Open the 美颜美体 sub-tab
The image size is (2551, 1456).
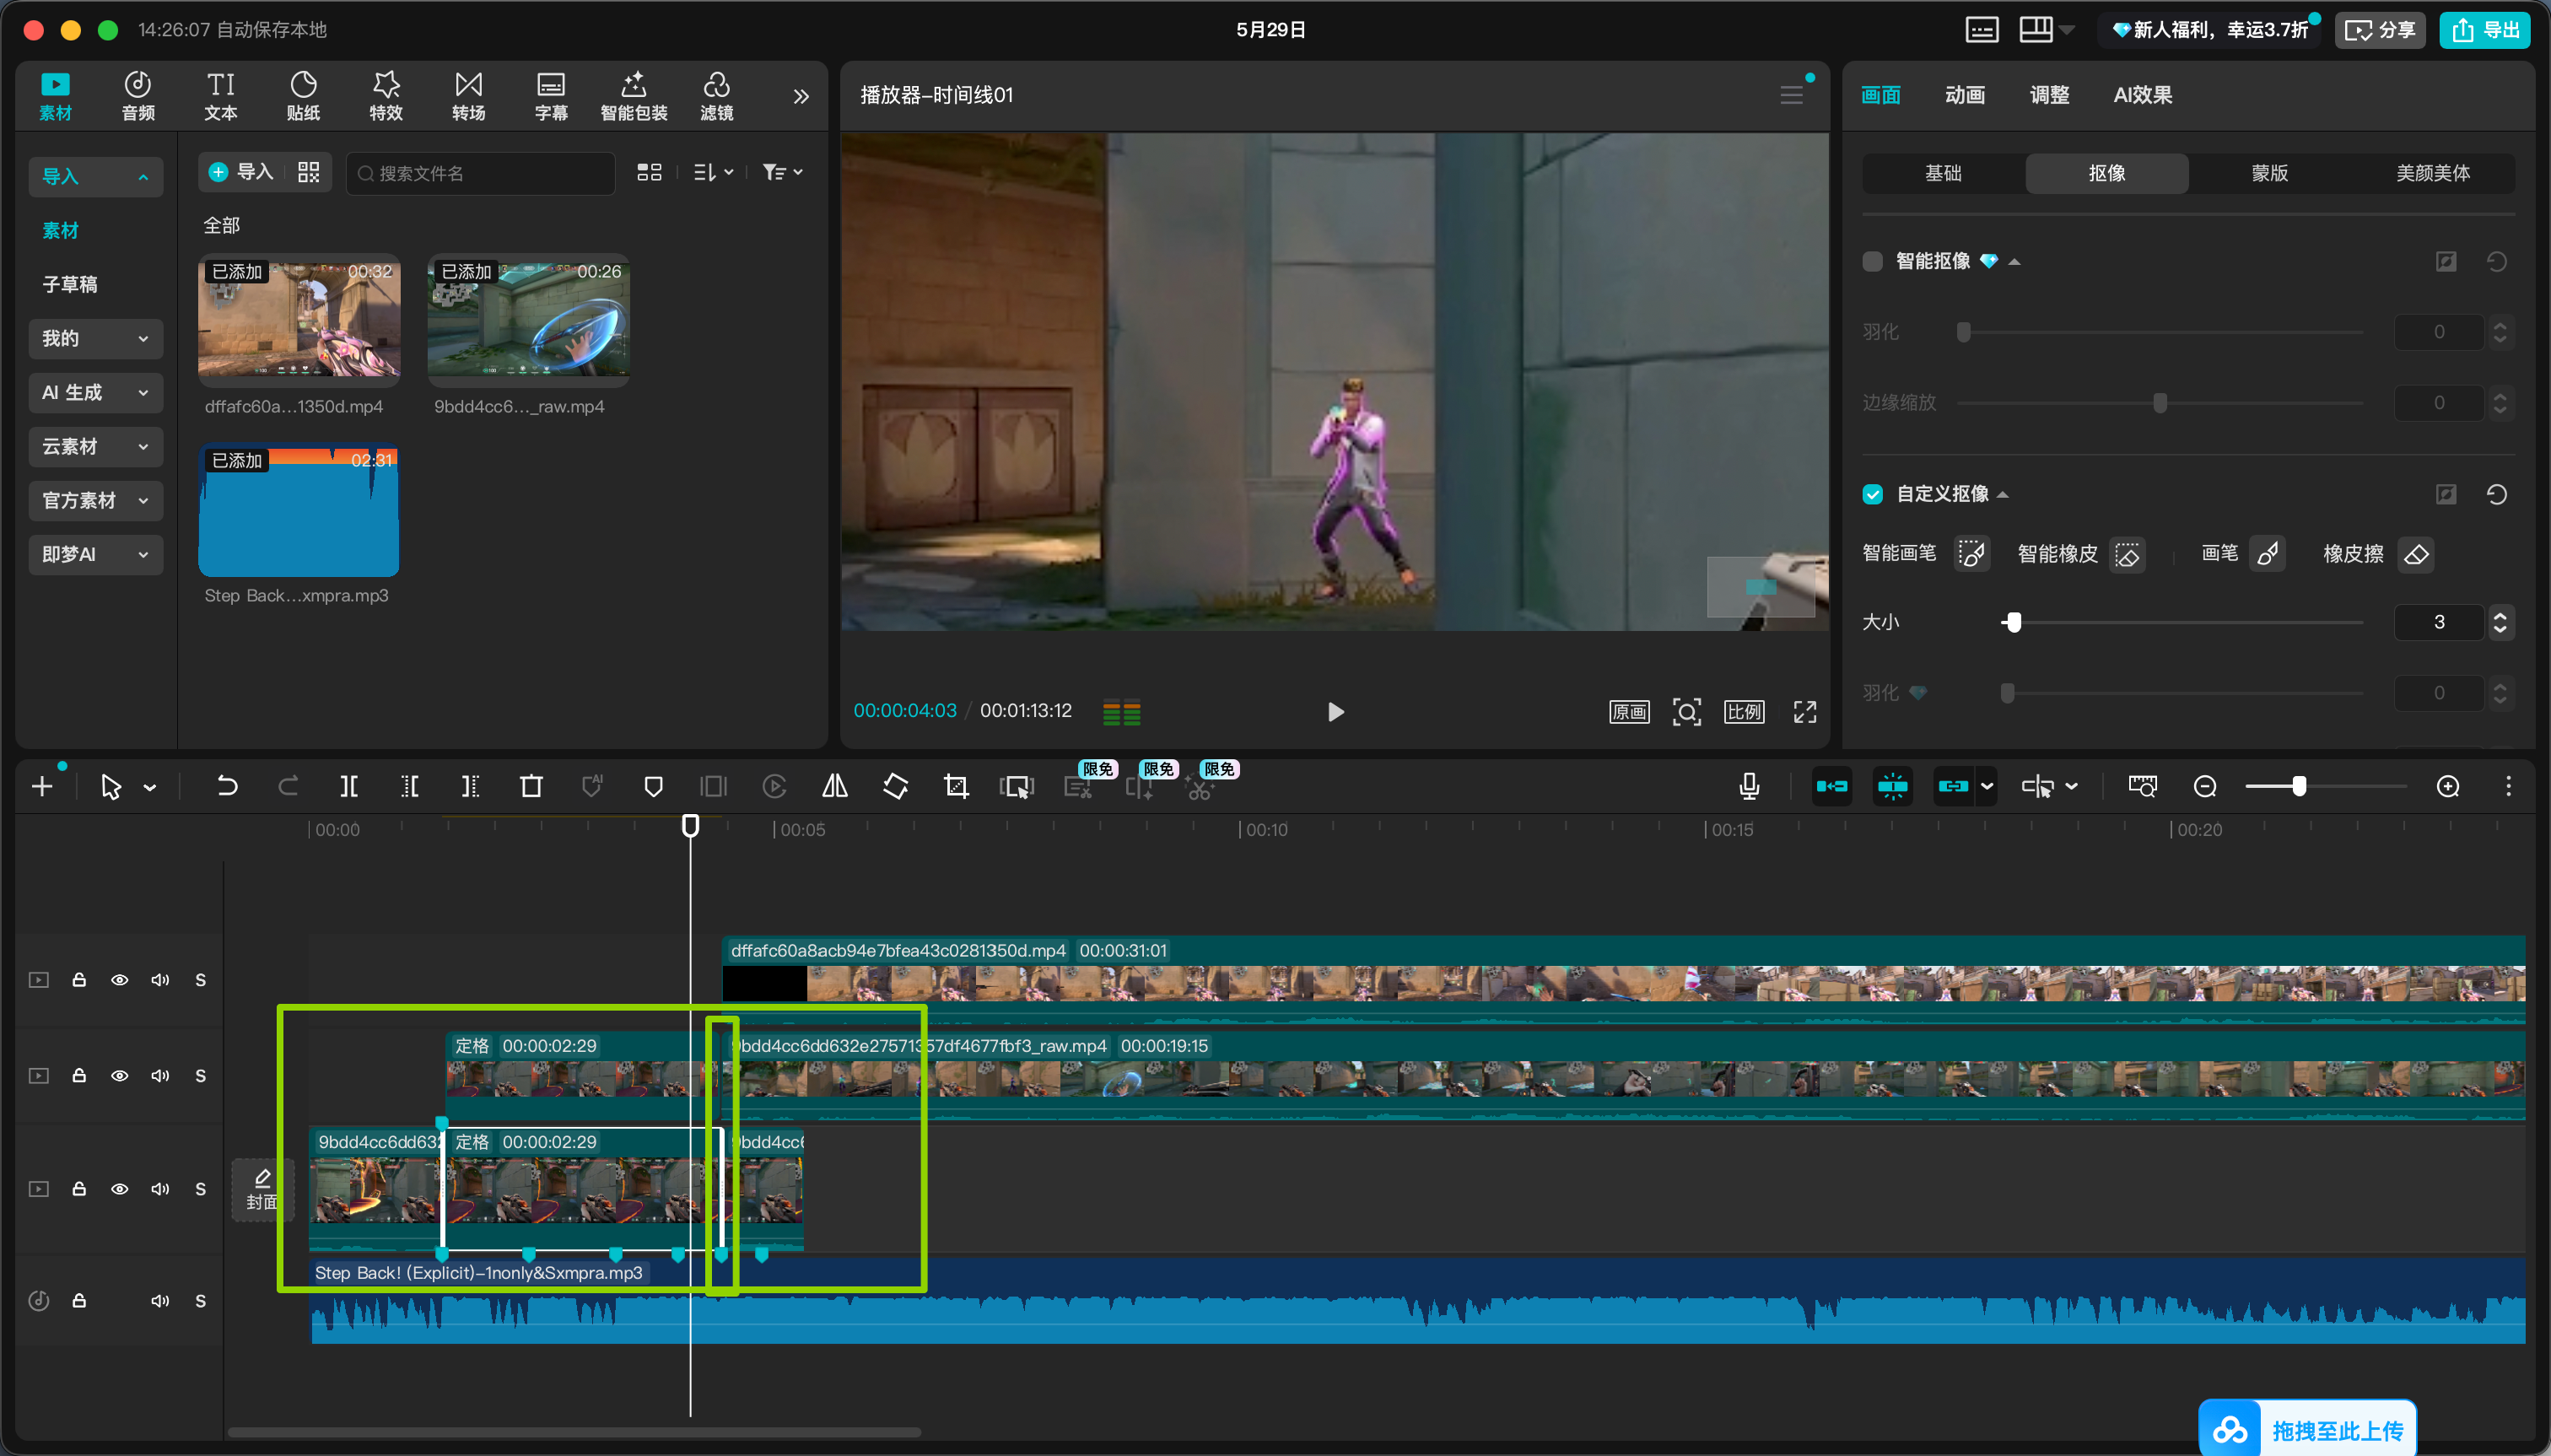point(2433,173)
